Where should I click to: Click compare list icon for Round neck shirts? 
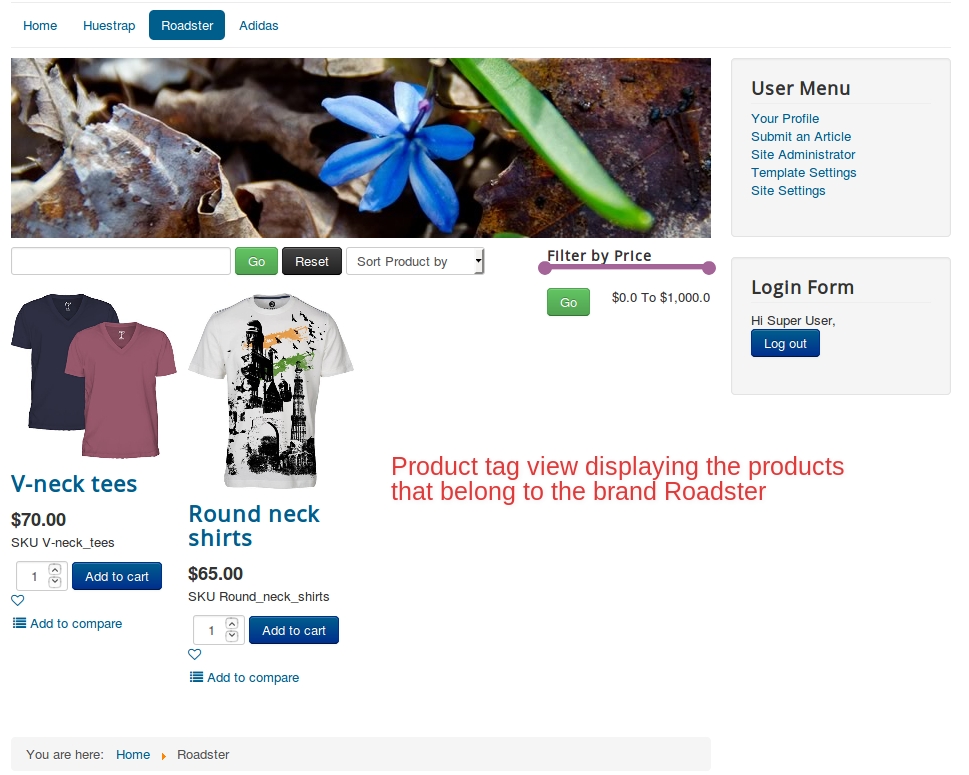tap(196, 677)
